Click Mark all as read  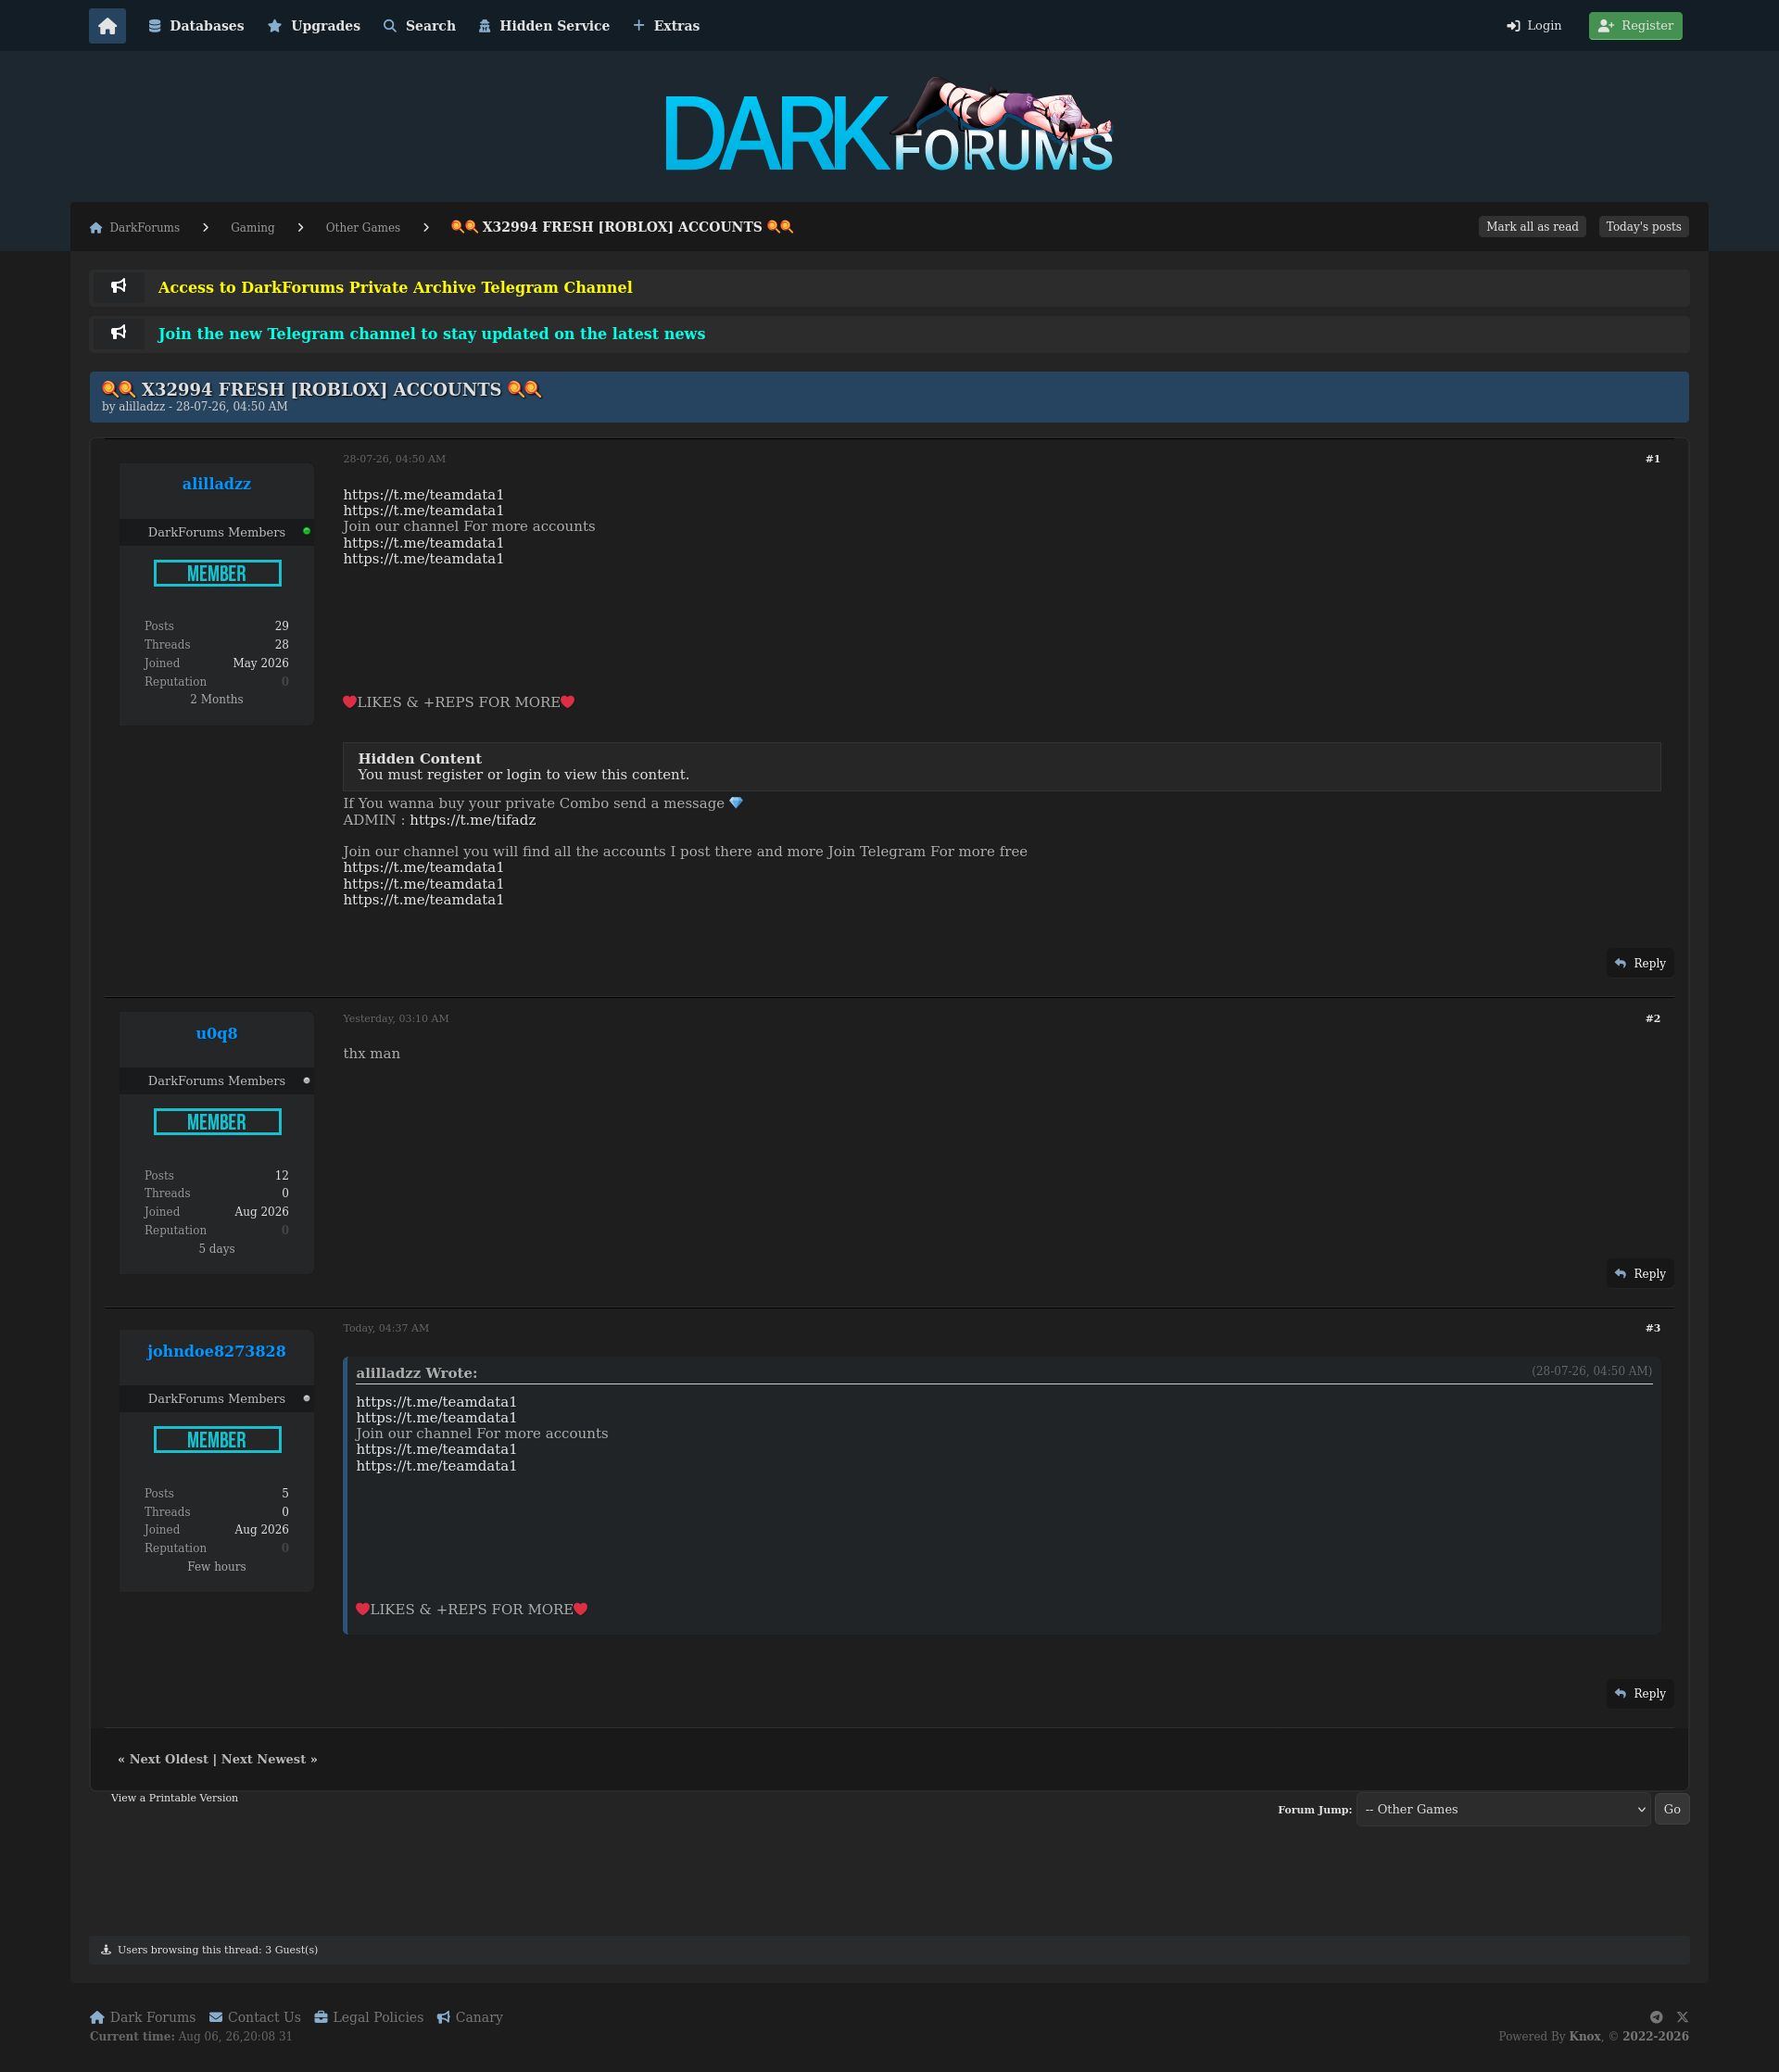[1532, 227]
